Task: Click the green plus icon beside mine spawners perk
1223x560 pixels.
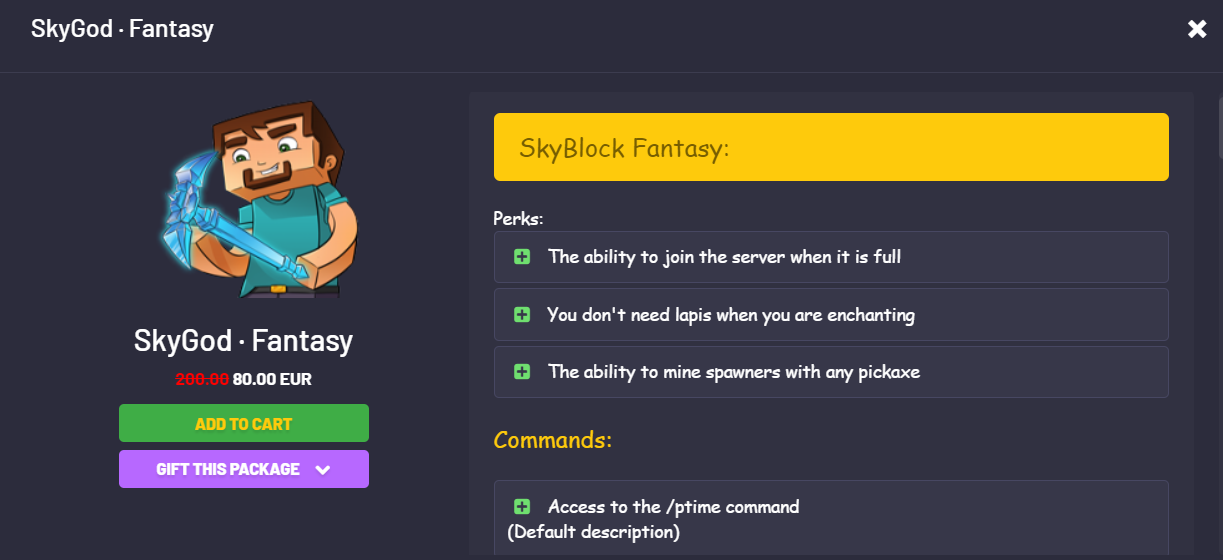Action: click(522, 372)
